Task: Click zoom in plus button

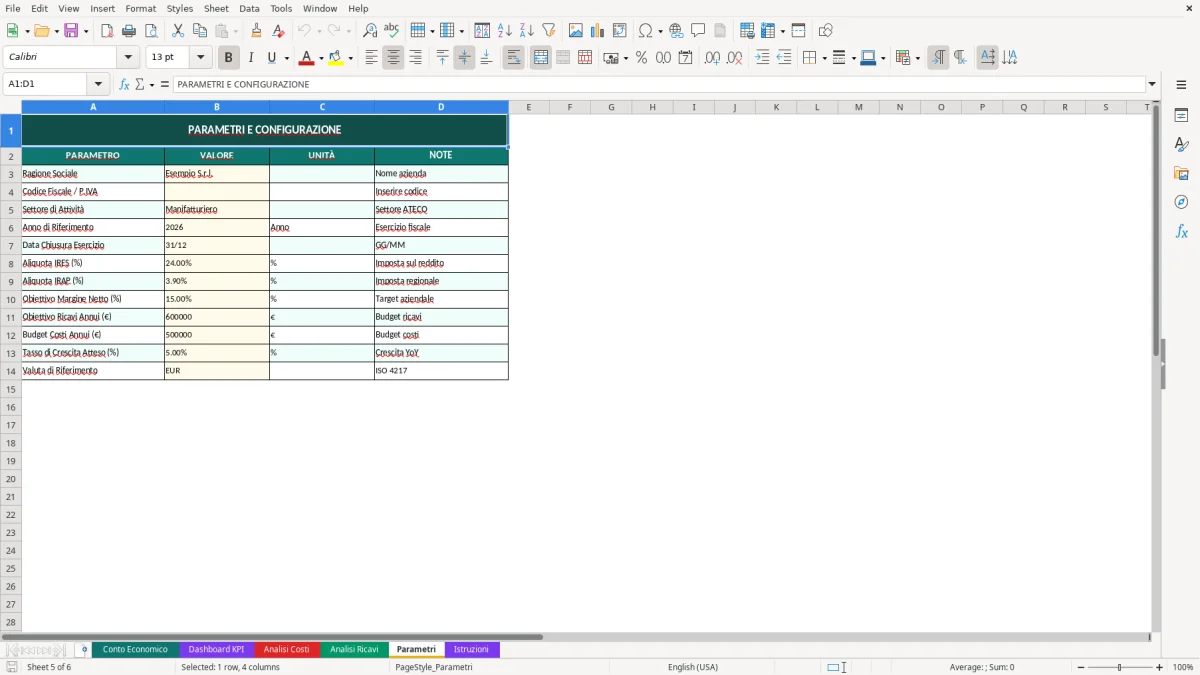Action: click(x=1159, y=667)
